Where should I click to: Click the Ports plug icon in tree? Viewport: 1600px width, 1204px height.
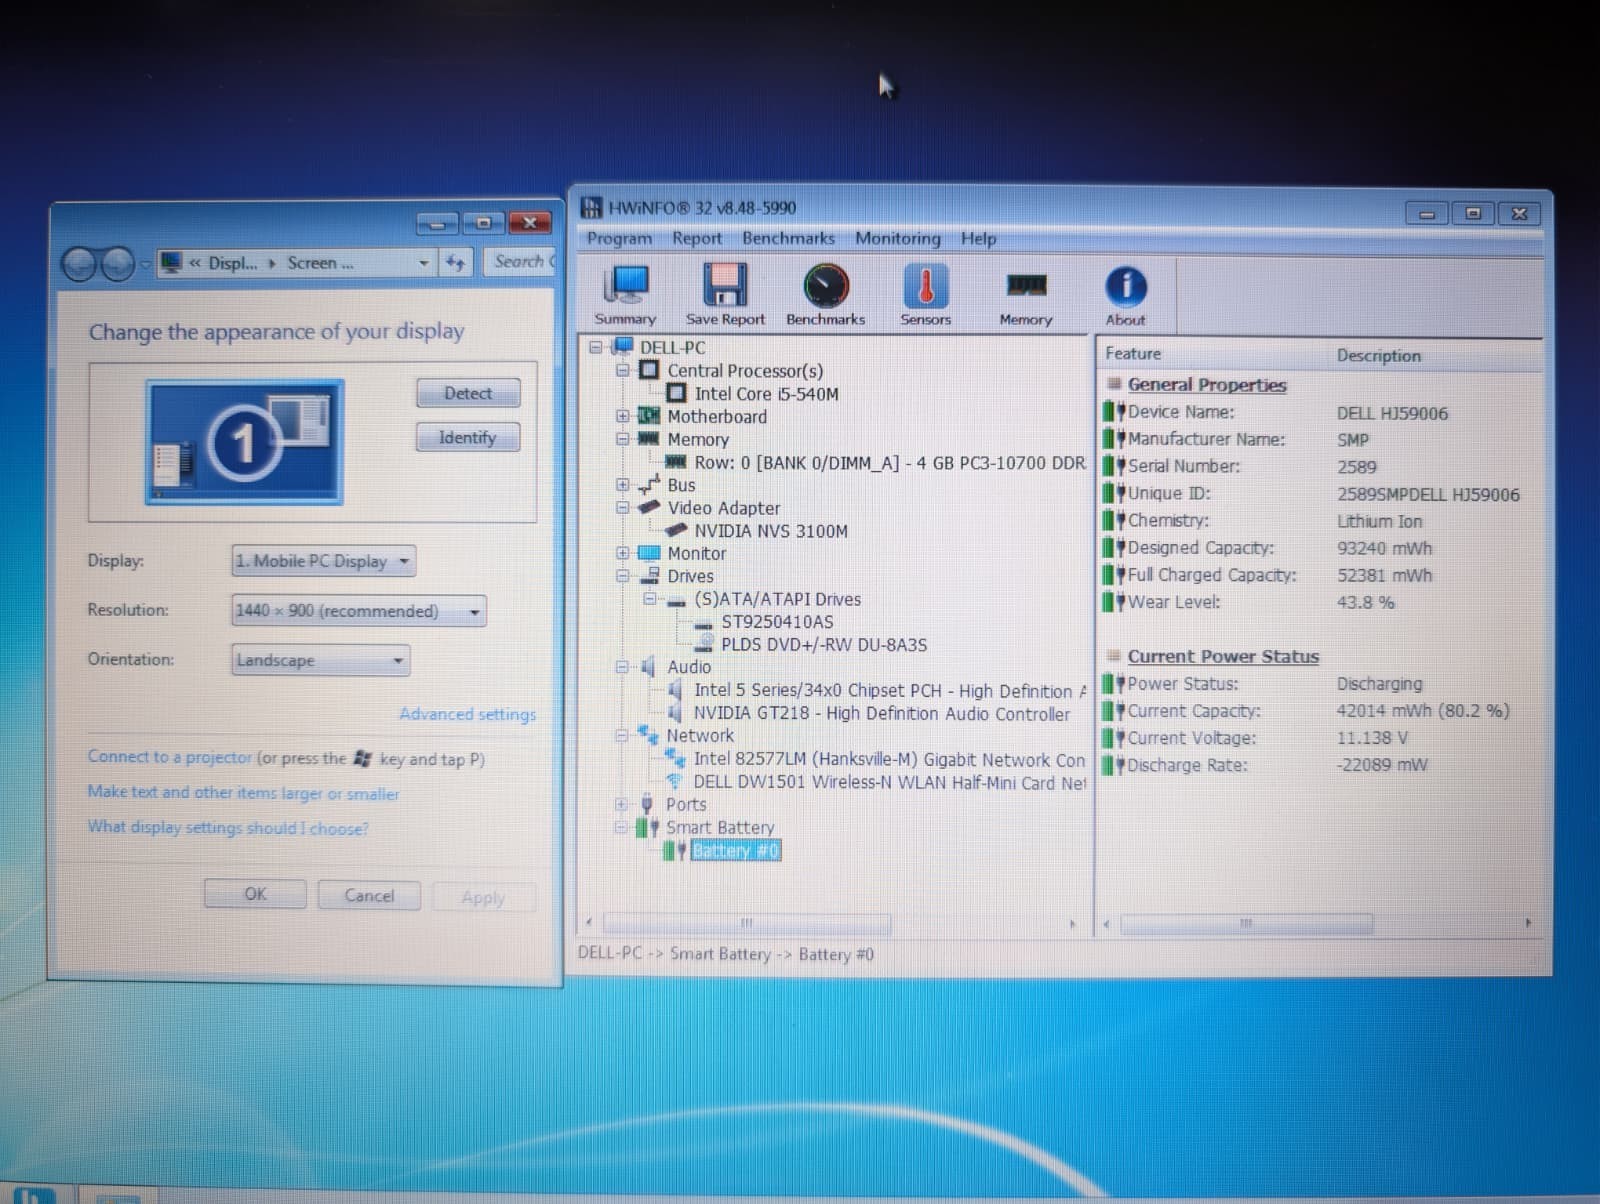click(x=648, y=804)
